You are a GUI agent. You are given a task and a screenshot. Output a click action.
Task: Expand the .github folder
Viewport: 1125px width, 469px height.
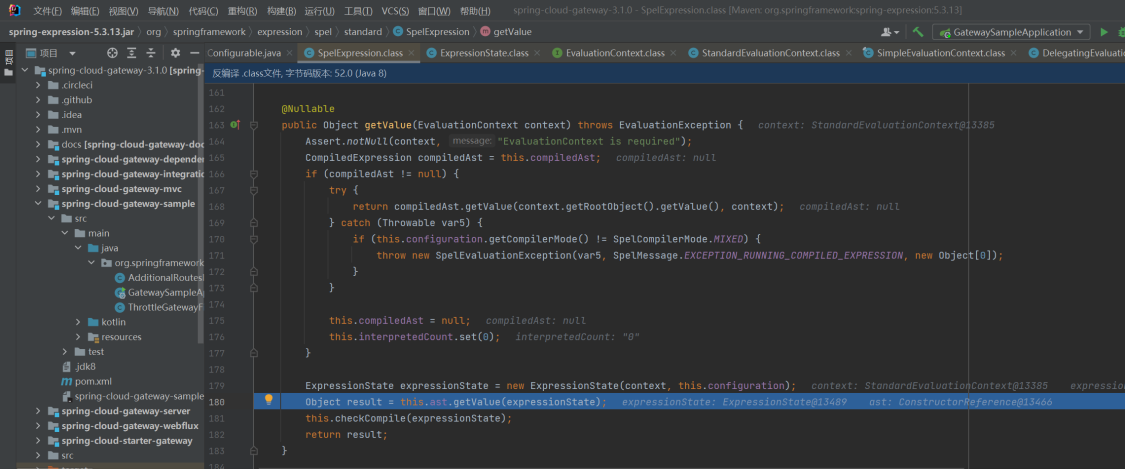coord(38,100)
